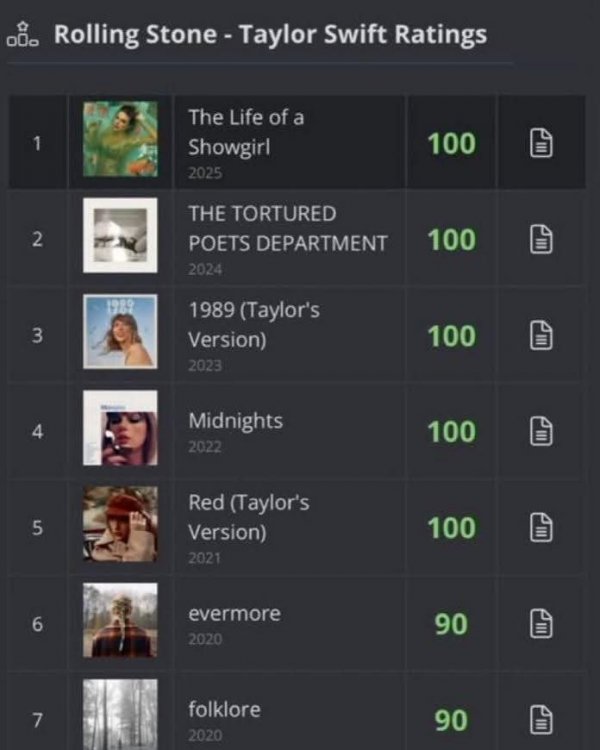Open Red (Taylor's Version) review icon

coord(540,527)
